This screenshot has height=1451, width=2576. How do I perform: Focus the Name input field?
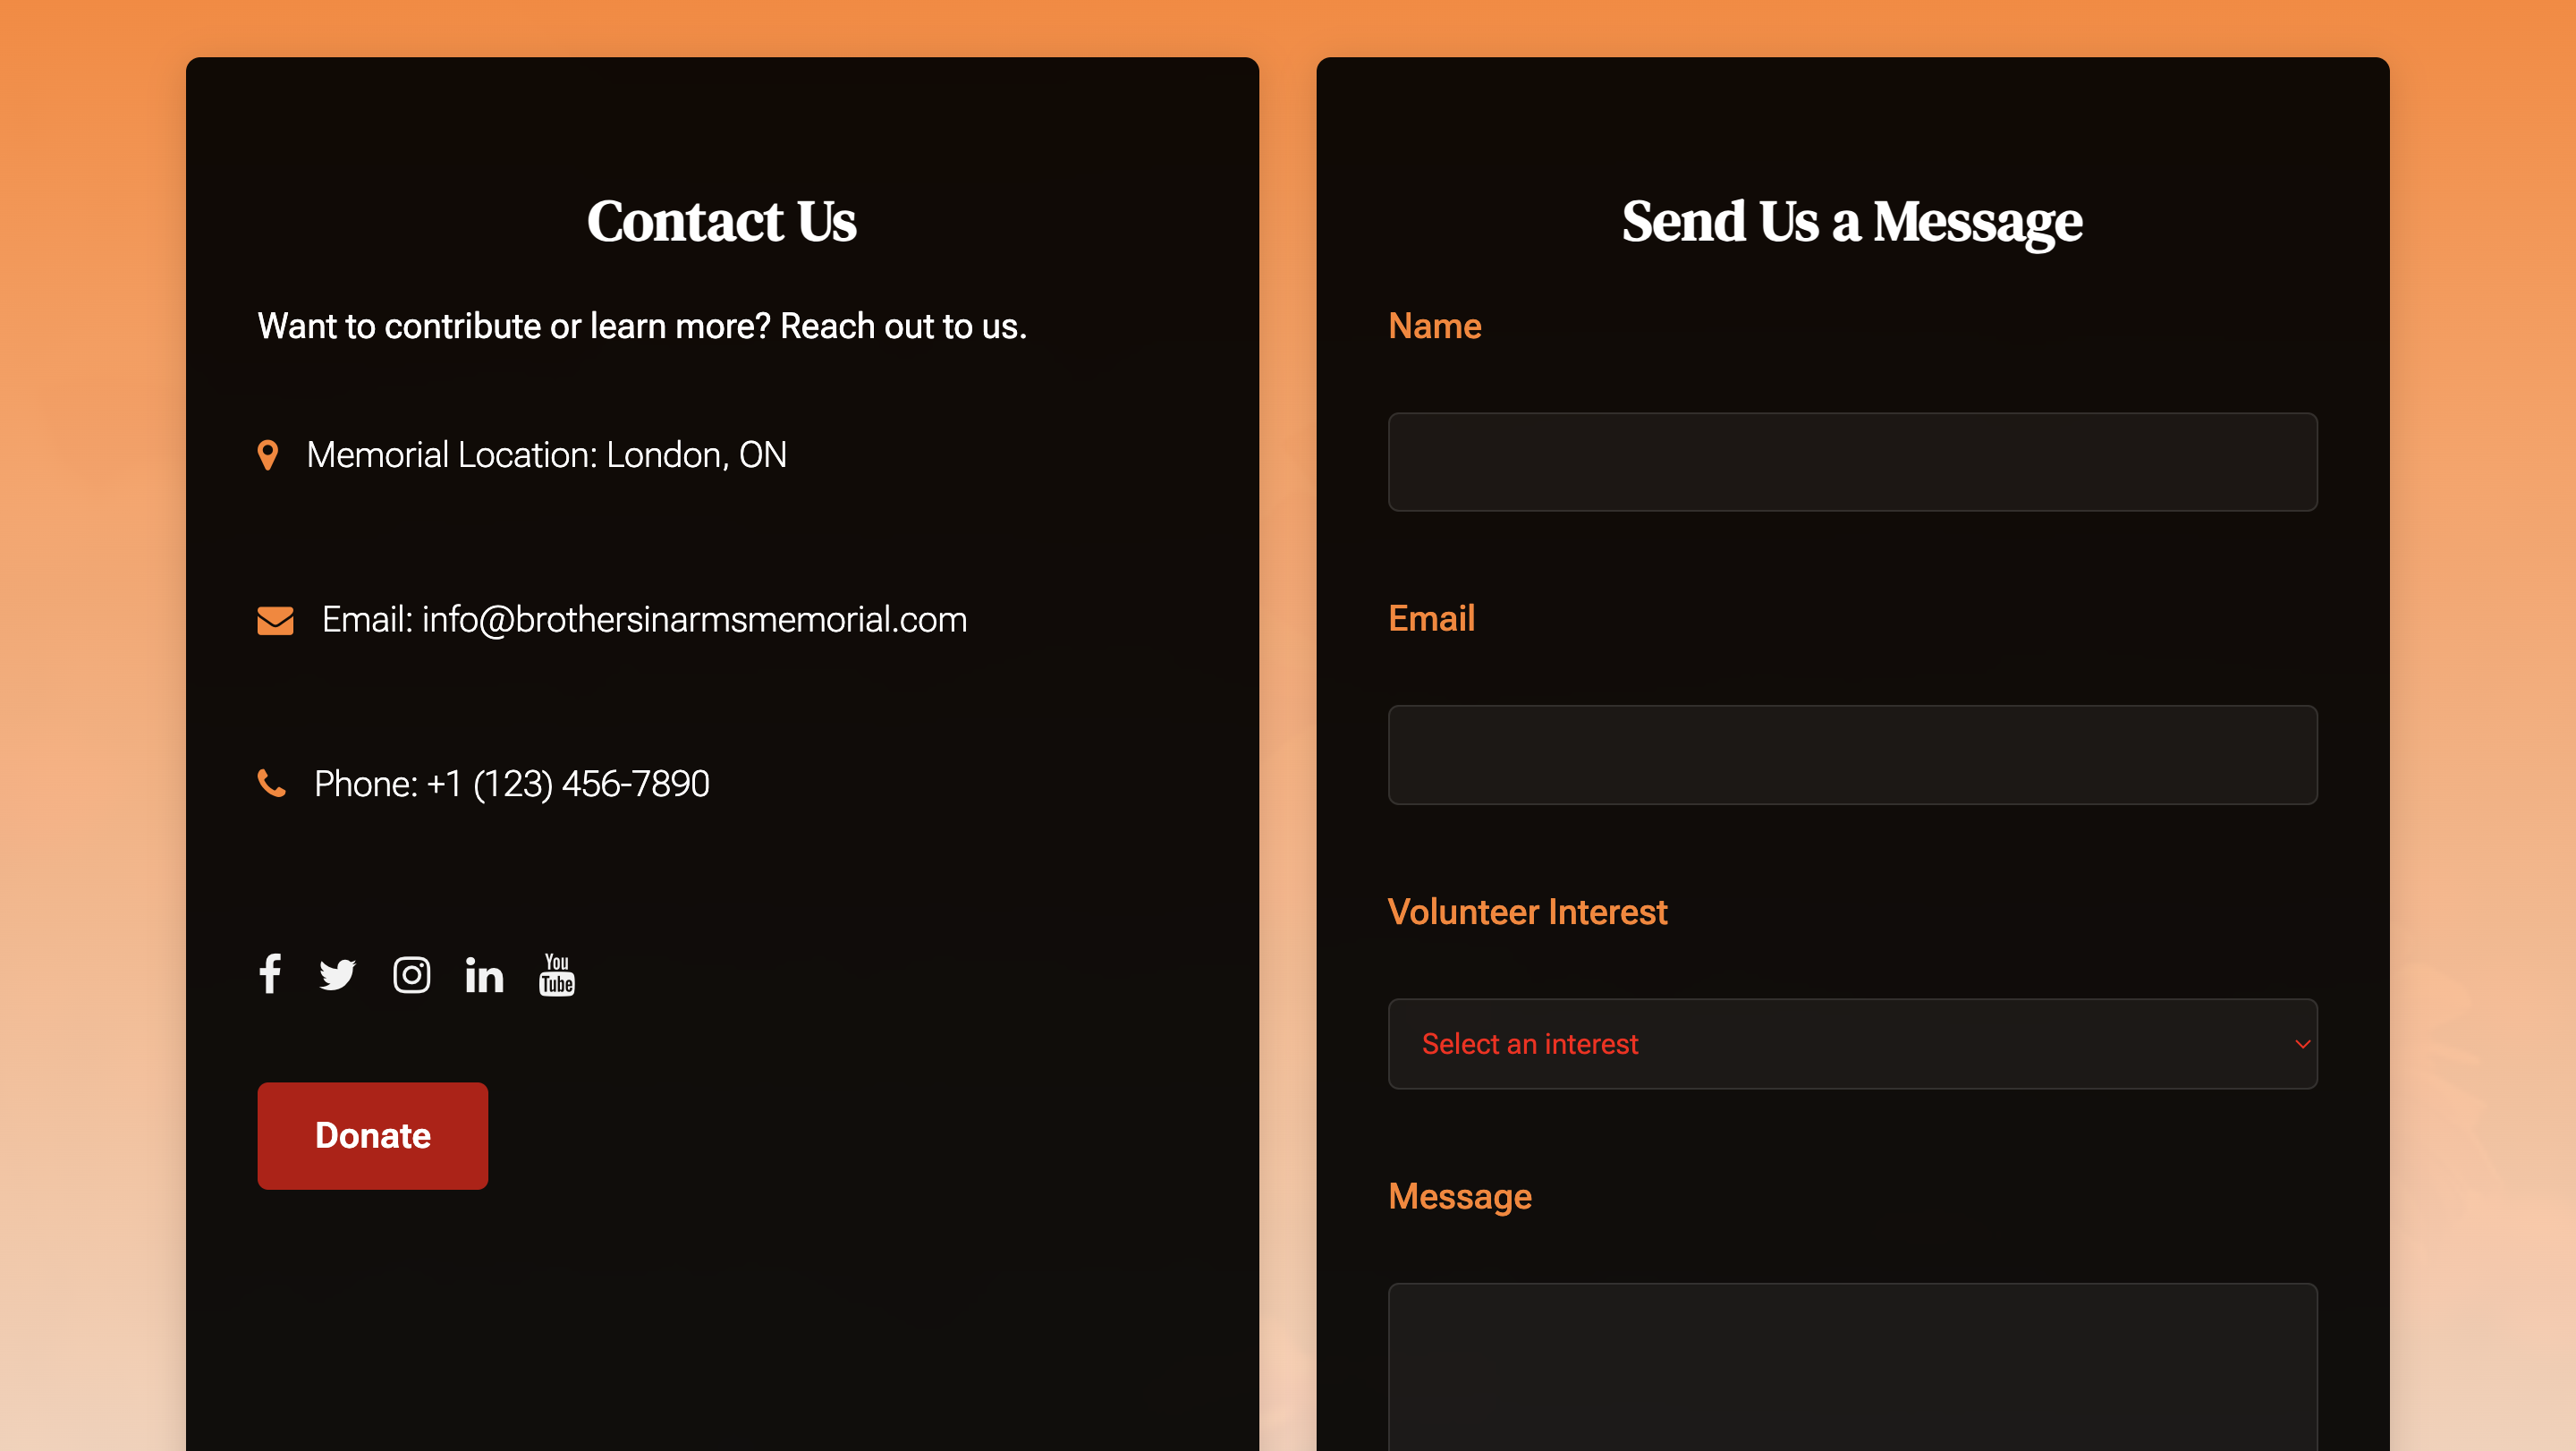click(x=1852, y=462)
